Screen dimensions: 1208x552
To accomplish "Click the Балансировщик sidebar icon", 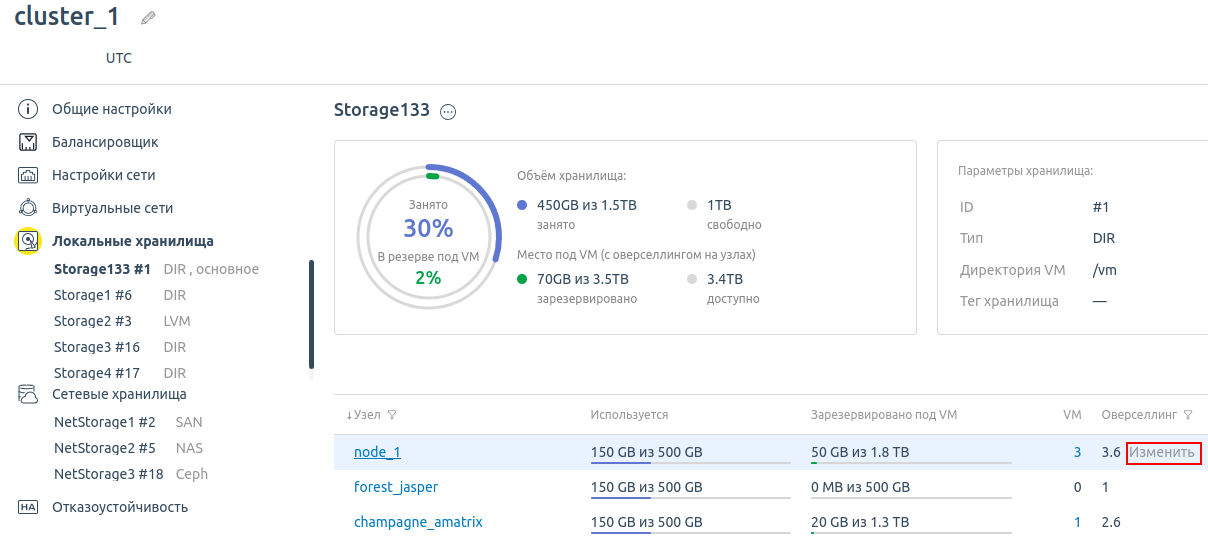I will [x=29, y=142].
